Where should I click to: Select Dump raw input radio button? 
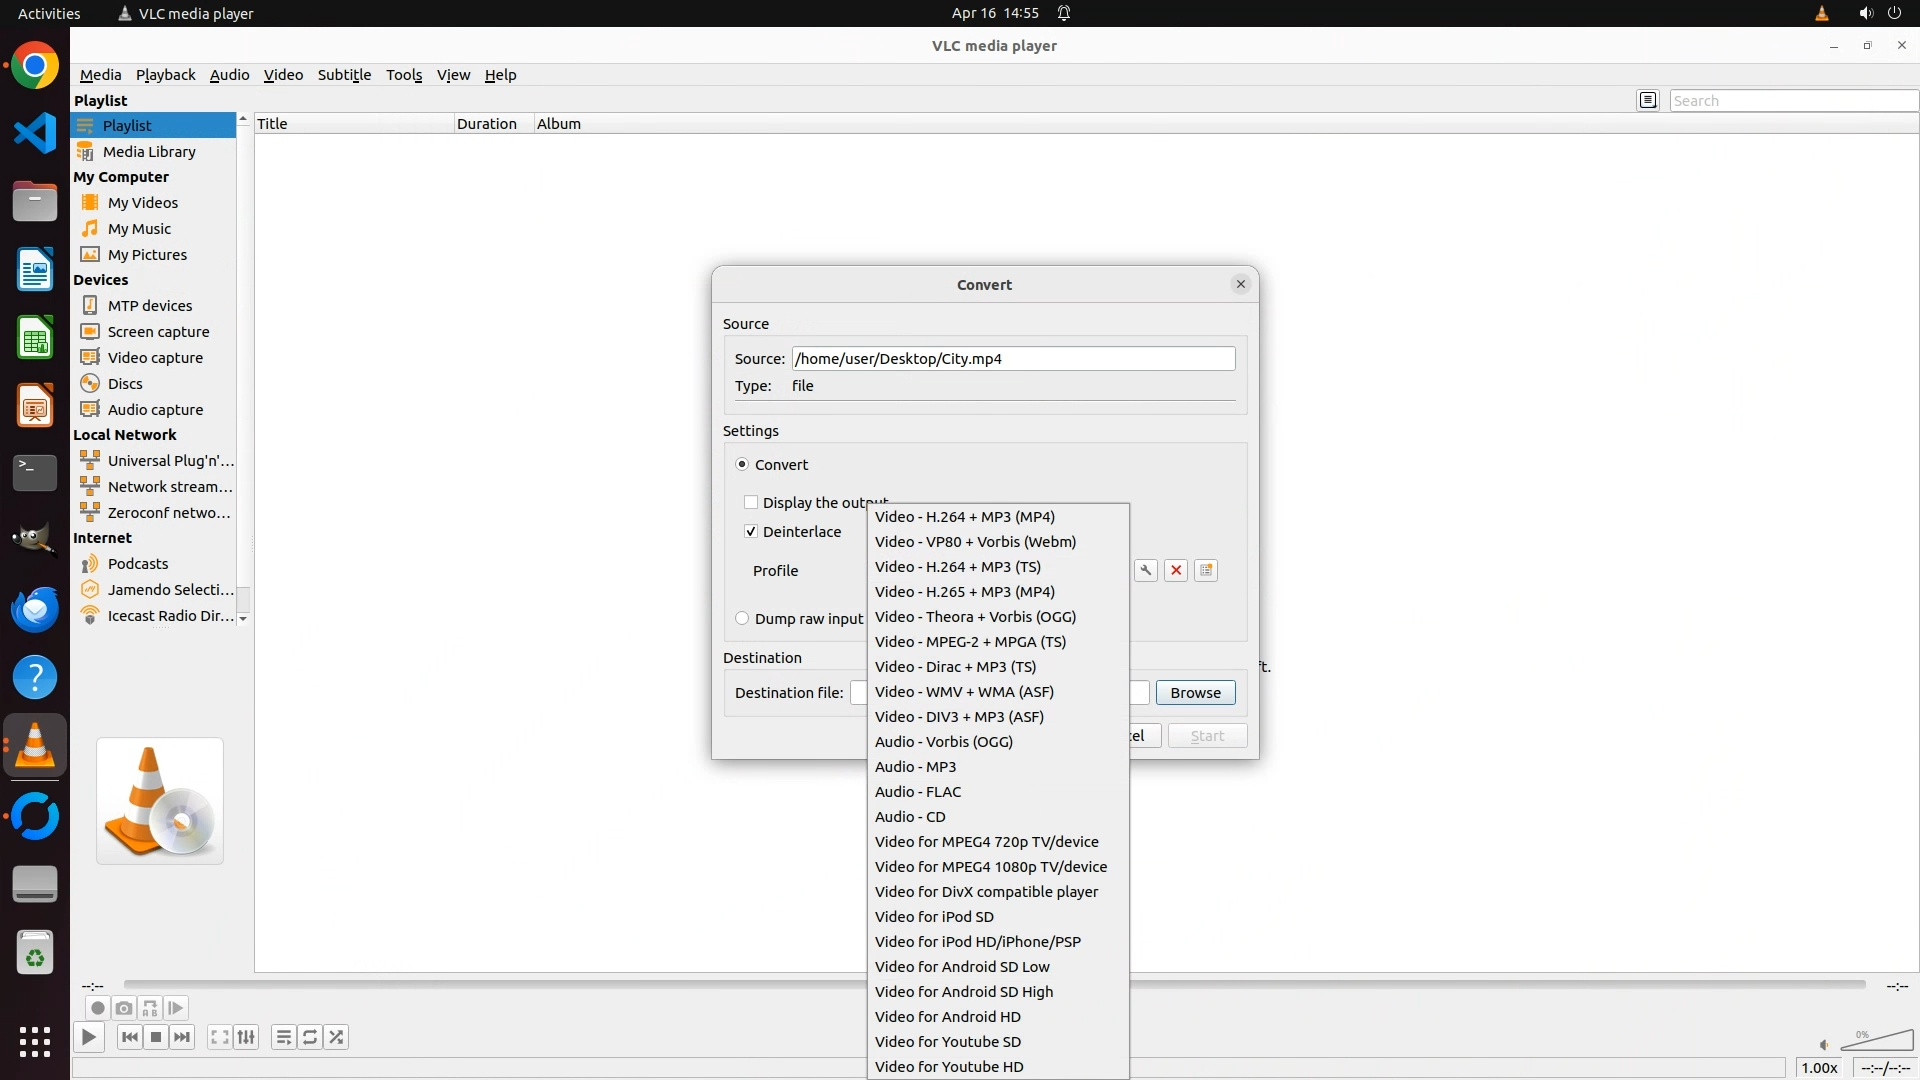[742, 619]
